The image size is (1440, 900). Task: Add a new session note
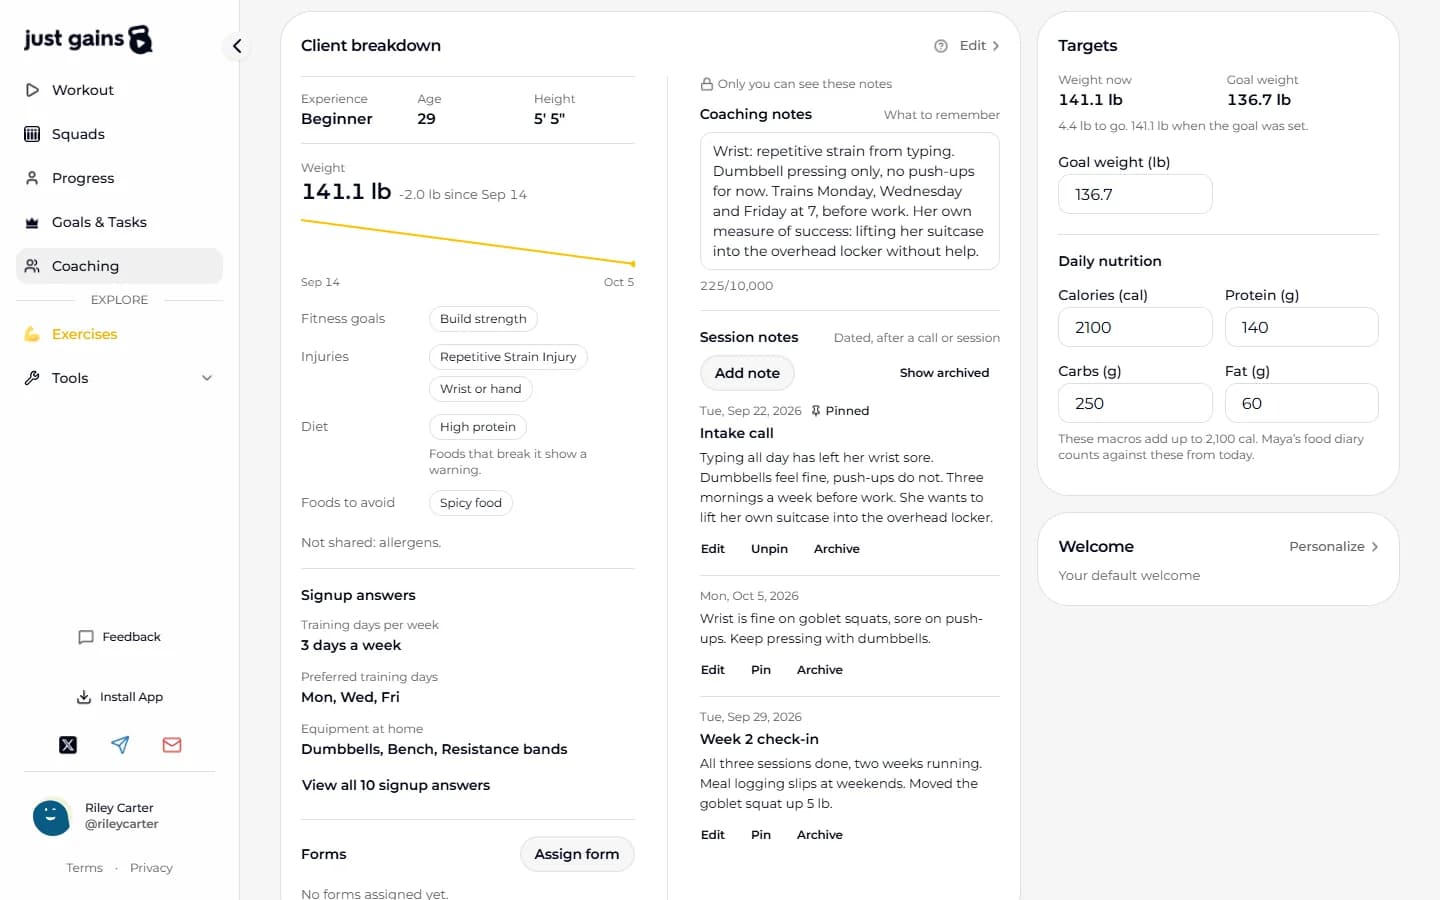747,373
